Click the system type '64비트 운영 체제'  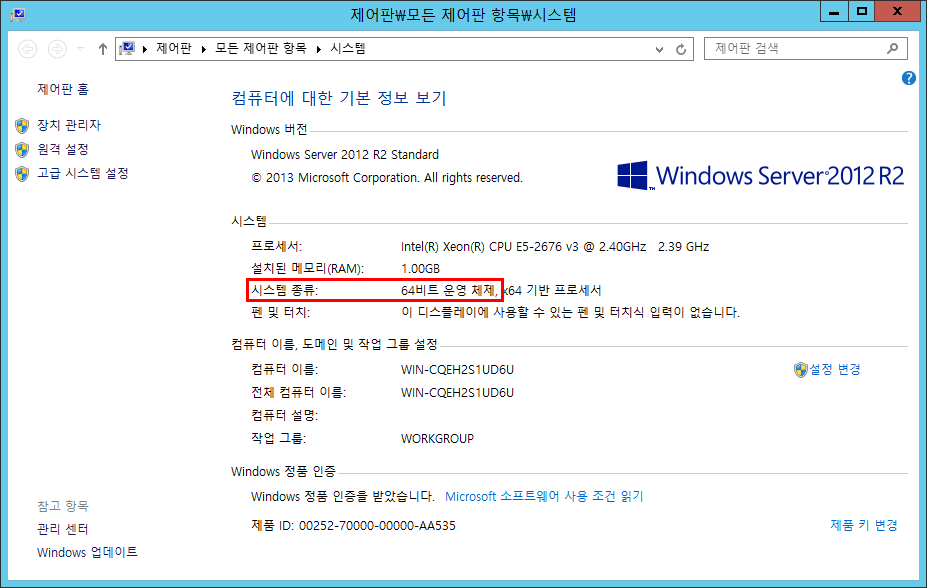[449, 291]
